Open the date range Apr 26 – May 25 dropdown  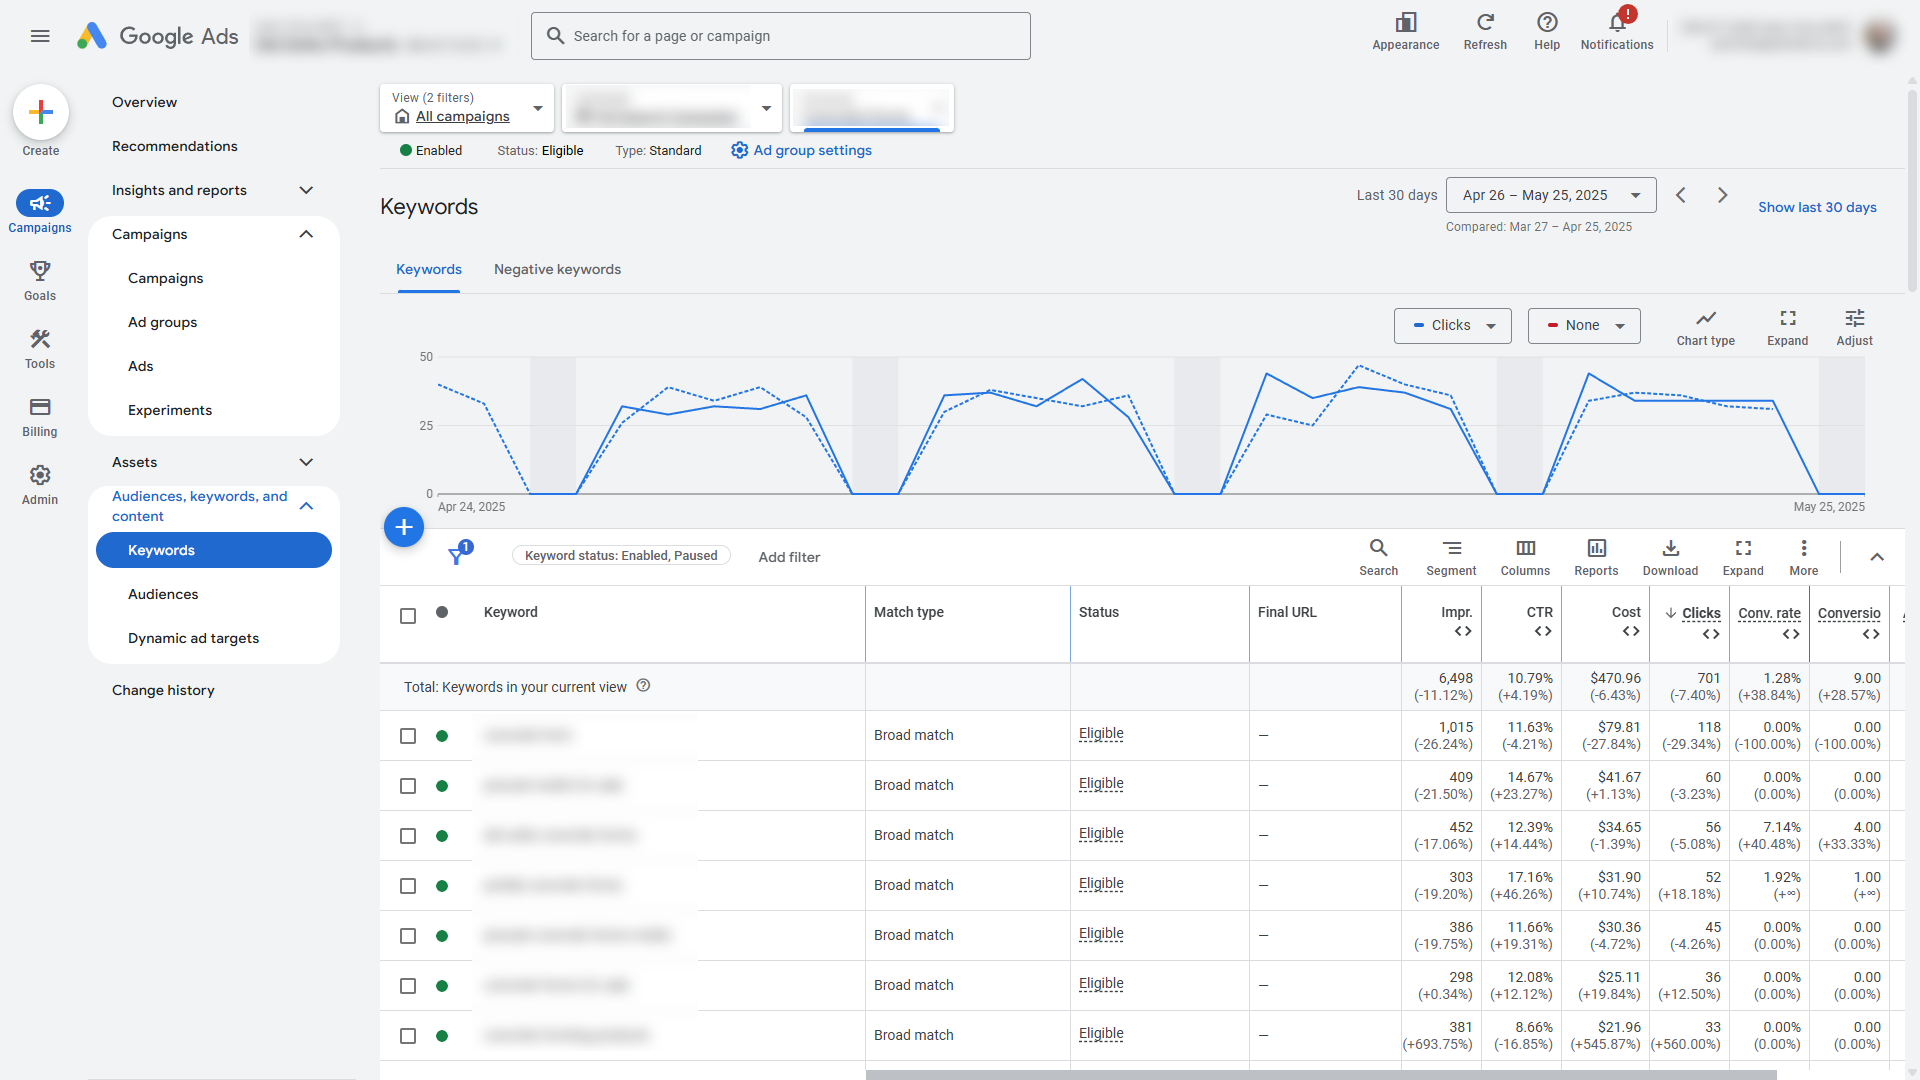point(1551,195)
